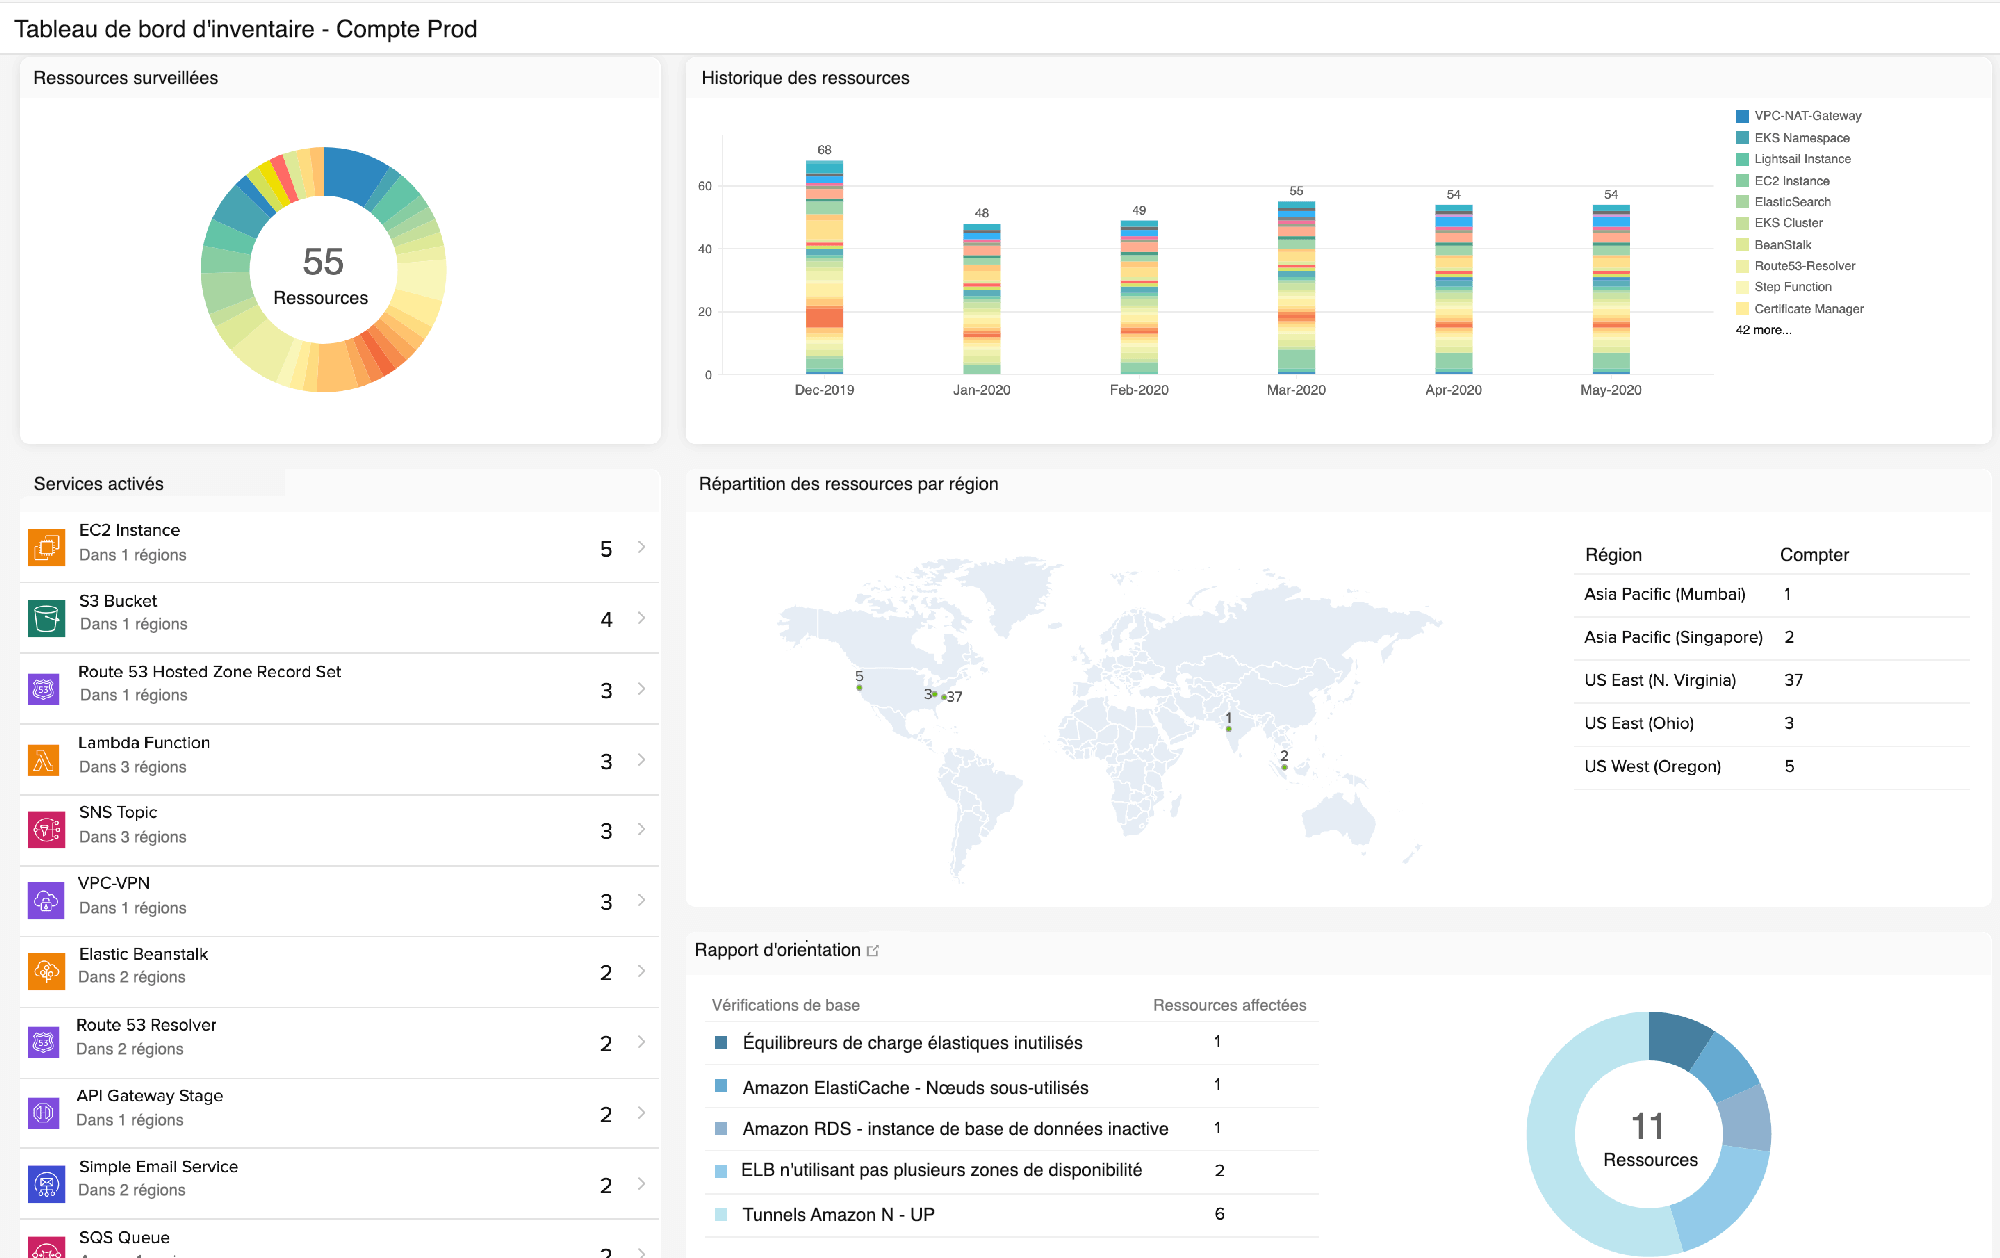2000x1258 pixels.
Task: Click the EC2 Instance service icon
Action: click(46, 547)
